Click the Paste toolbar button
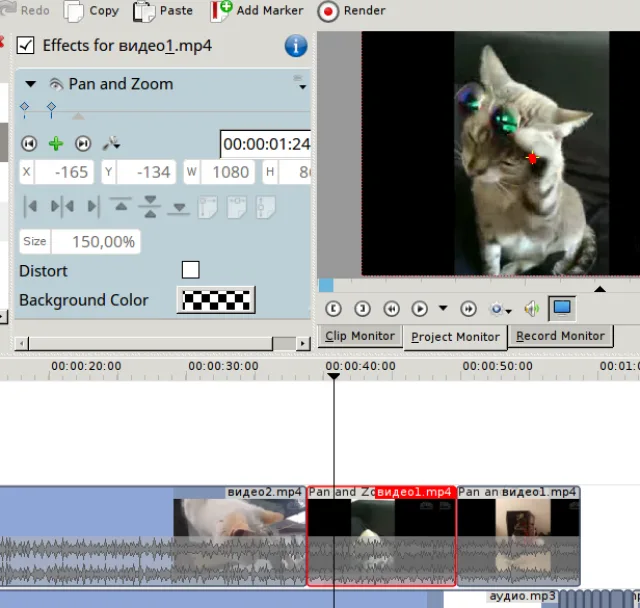The image size is (640, 608). tap(163, 11)
